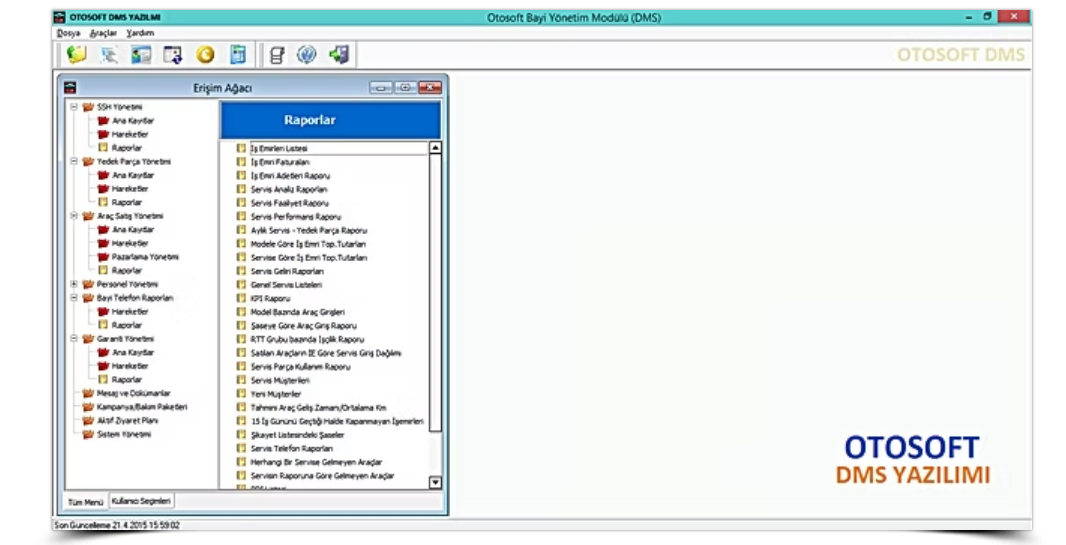Collapse the SSH Yönetimi tree node
Screen dimensions: 1066x545
click(74, 106)
